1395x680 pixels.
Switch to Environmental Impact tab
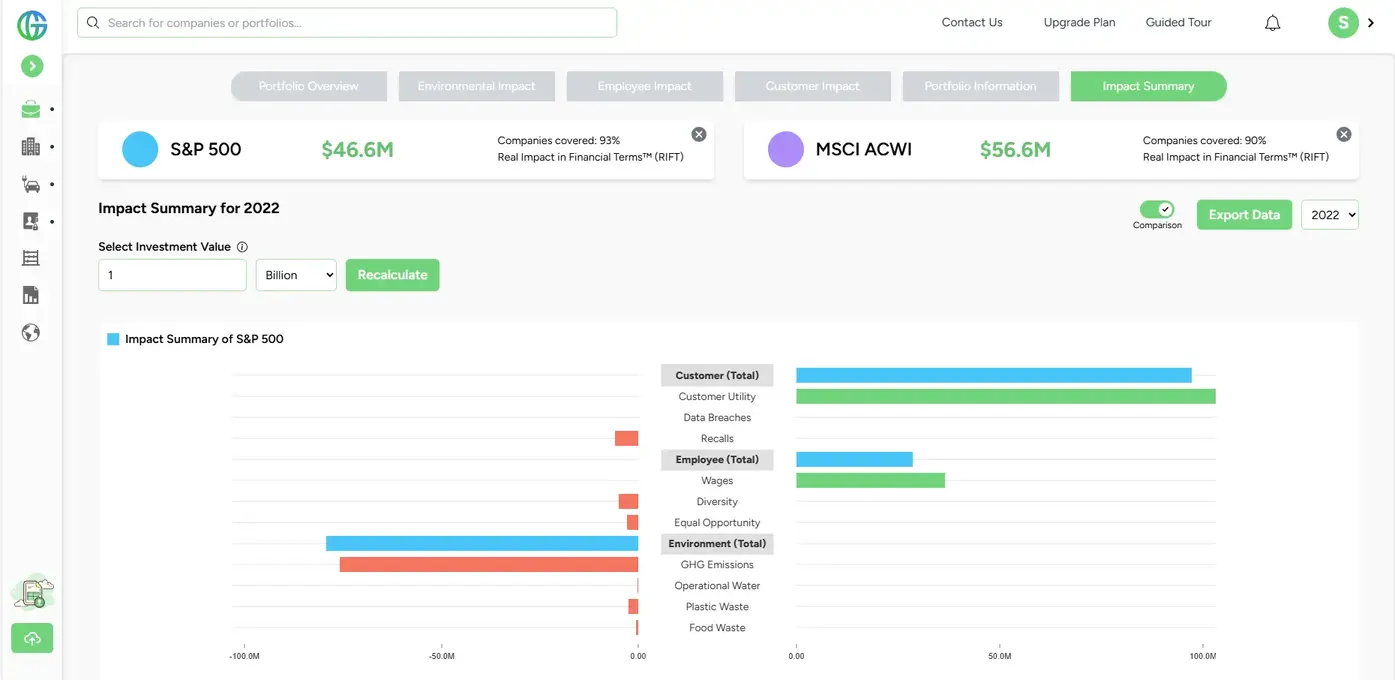pos(477,86)
